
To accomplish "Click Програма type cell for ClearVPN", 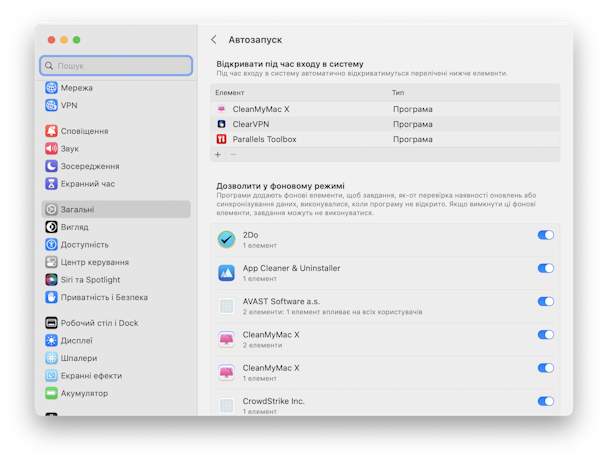I will click(x=413, y=124).
